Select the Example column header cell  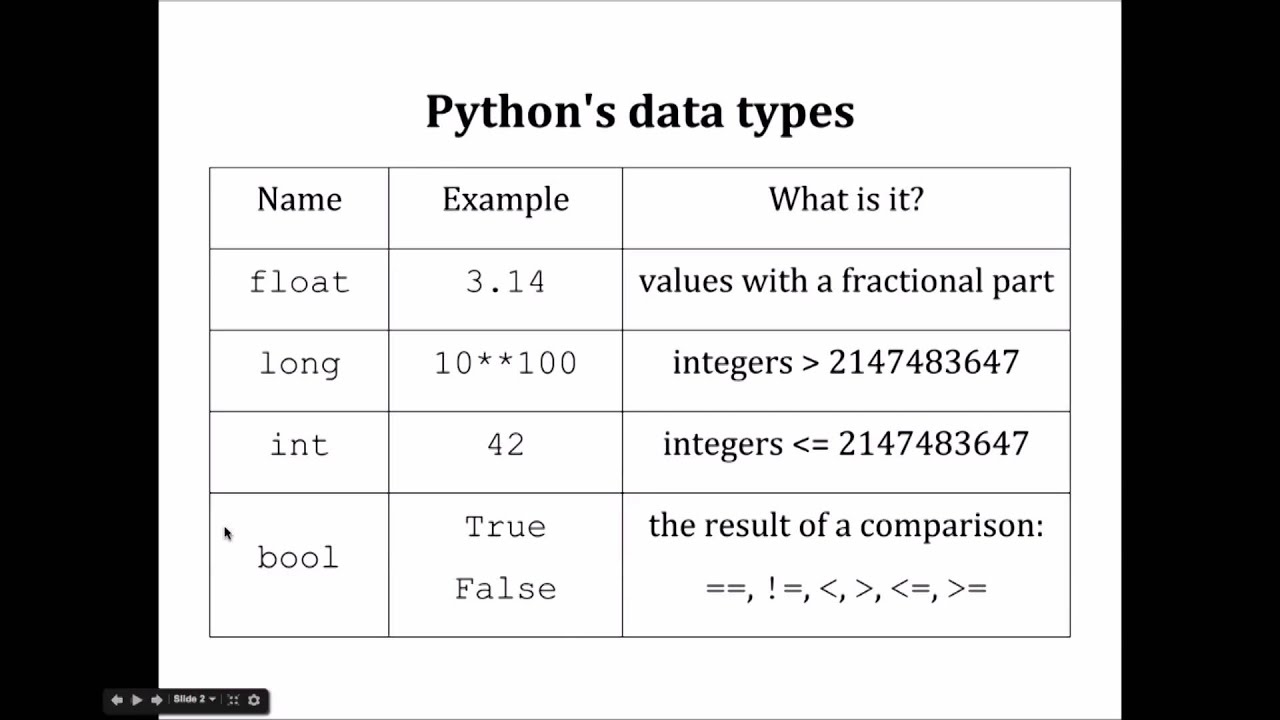click(x=505, y=208)
